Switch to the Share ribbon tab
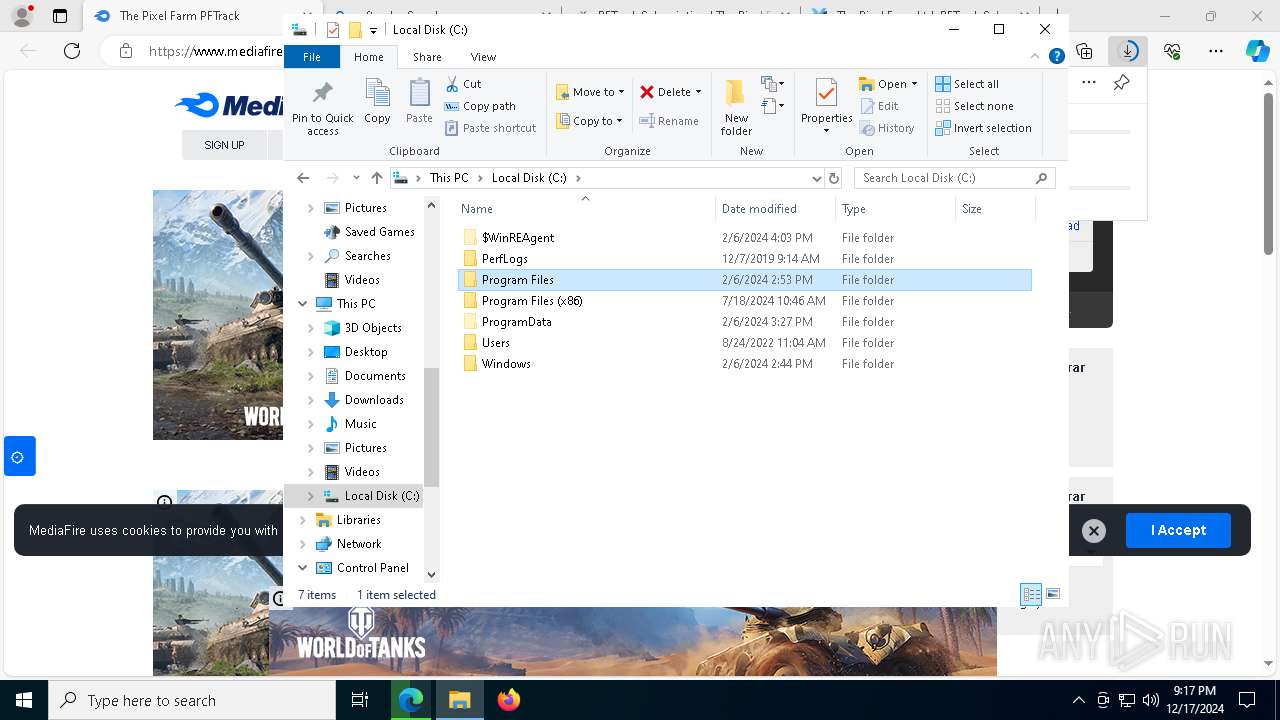Image resolution: width=1280 pixels, height=720 pixels. 427,57
